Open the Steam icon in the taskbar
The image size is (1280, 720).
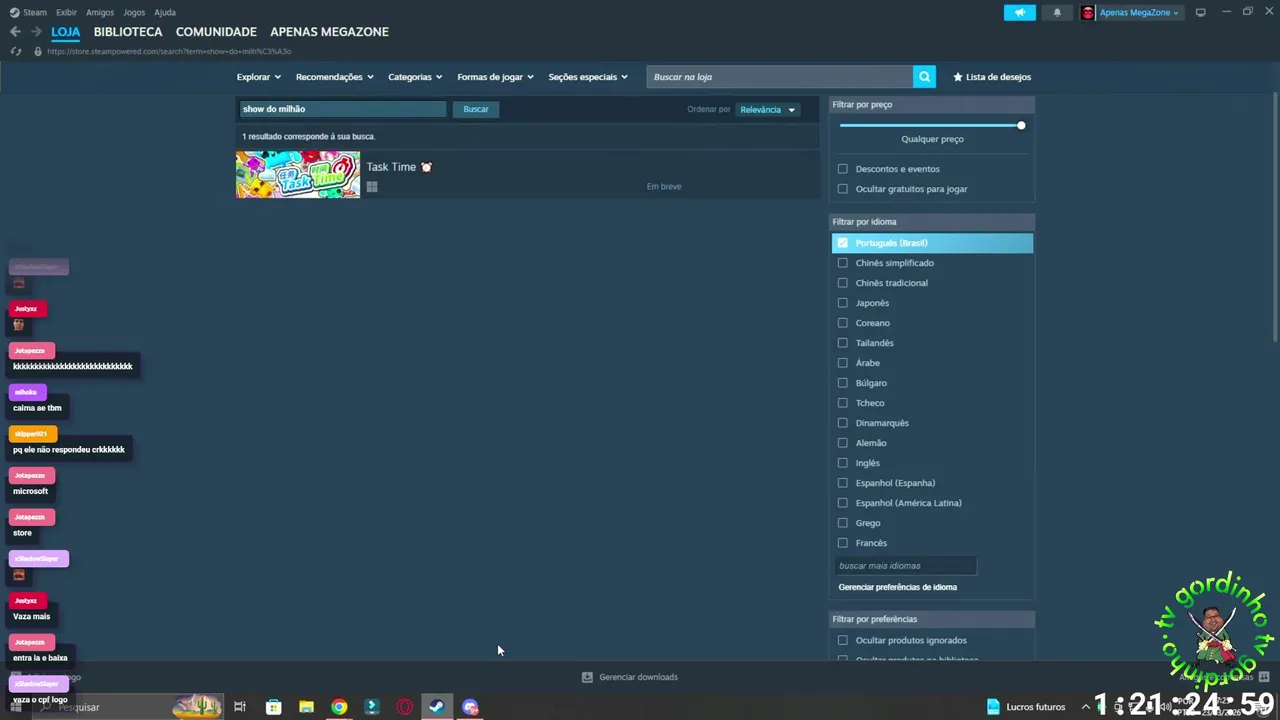coord(437,707)
